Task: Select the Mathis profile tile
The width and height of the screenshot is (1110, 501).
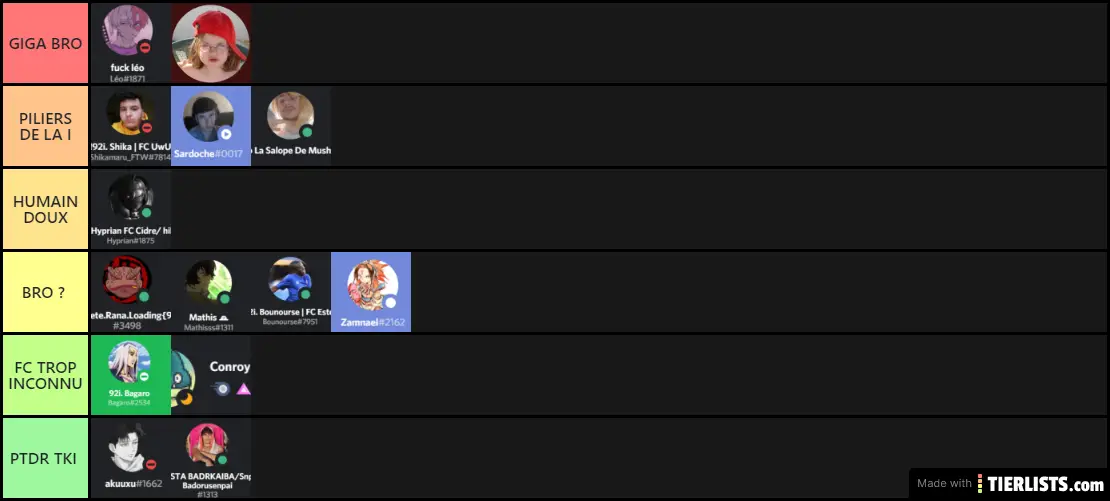Action: (x=211, y=292)
